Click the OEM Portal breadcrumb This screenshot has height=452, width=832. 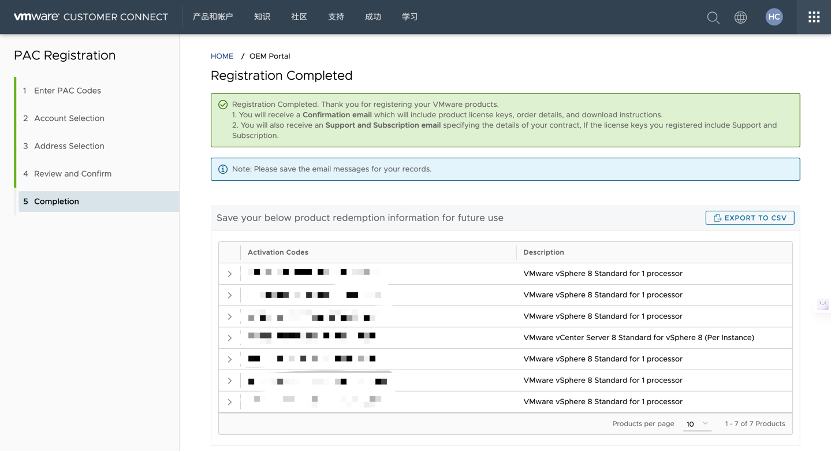tap(270, 56)
